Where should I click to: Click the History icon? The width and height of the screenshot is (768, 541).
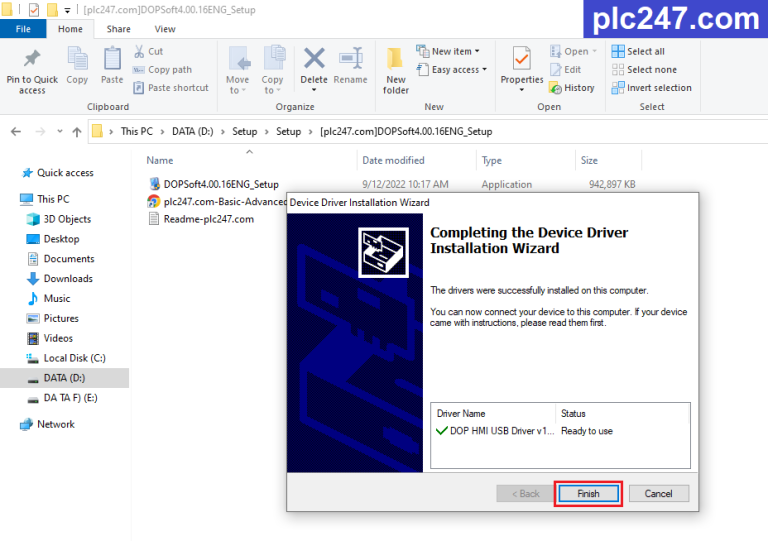click(555, 88)
